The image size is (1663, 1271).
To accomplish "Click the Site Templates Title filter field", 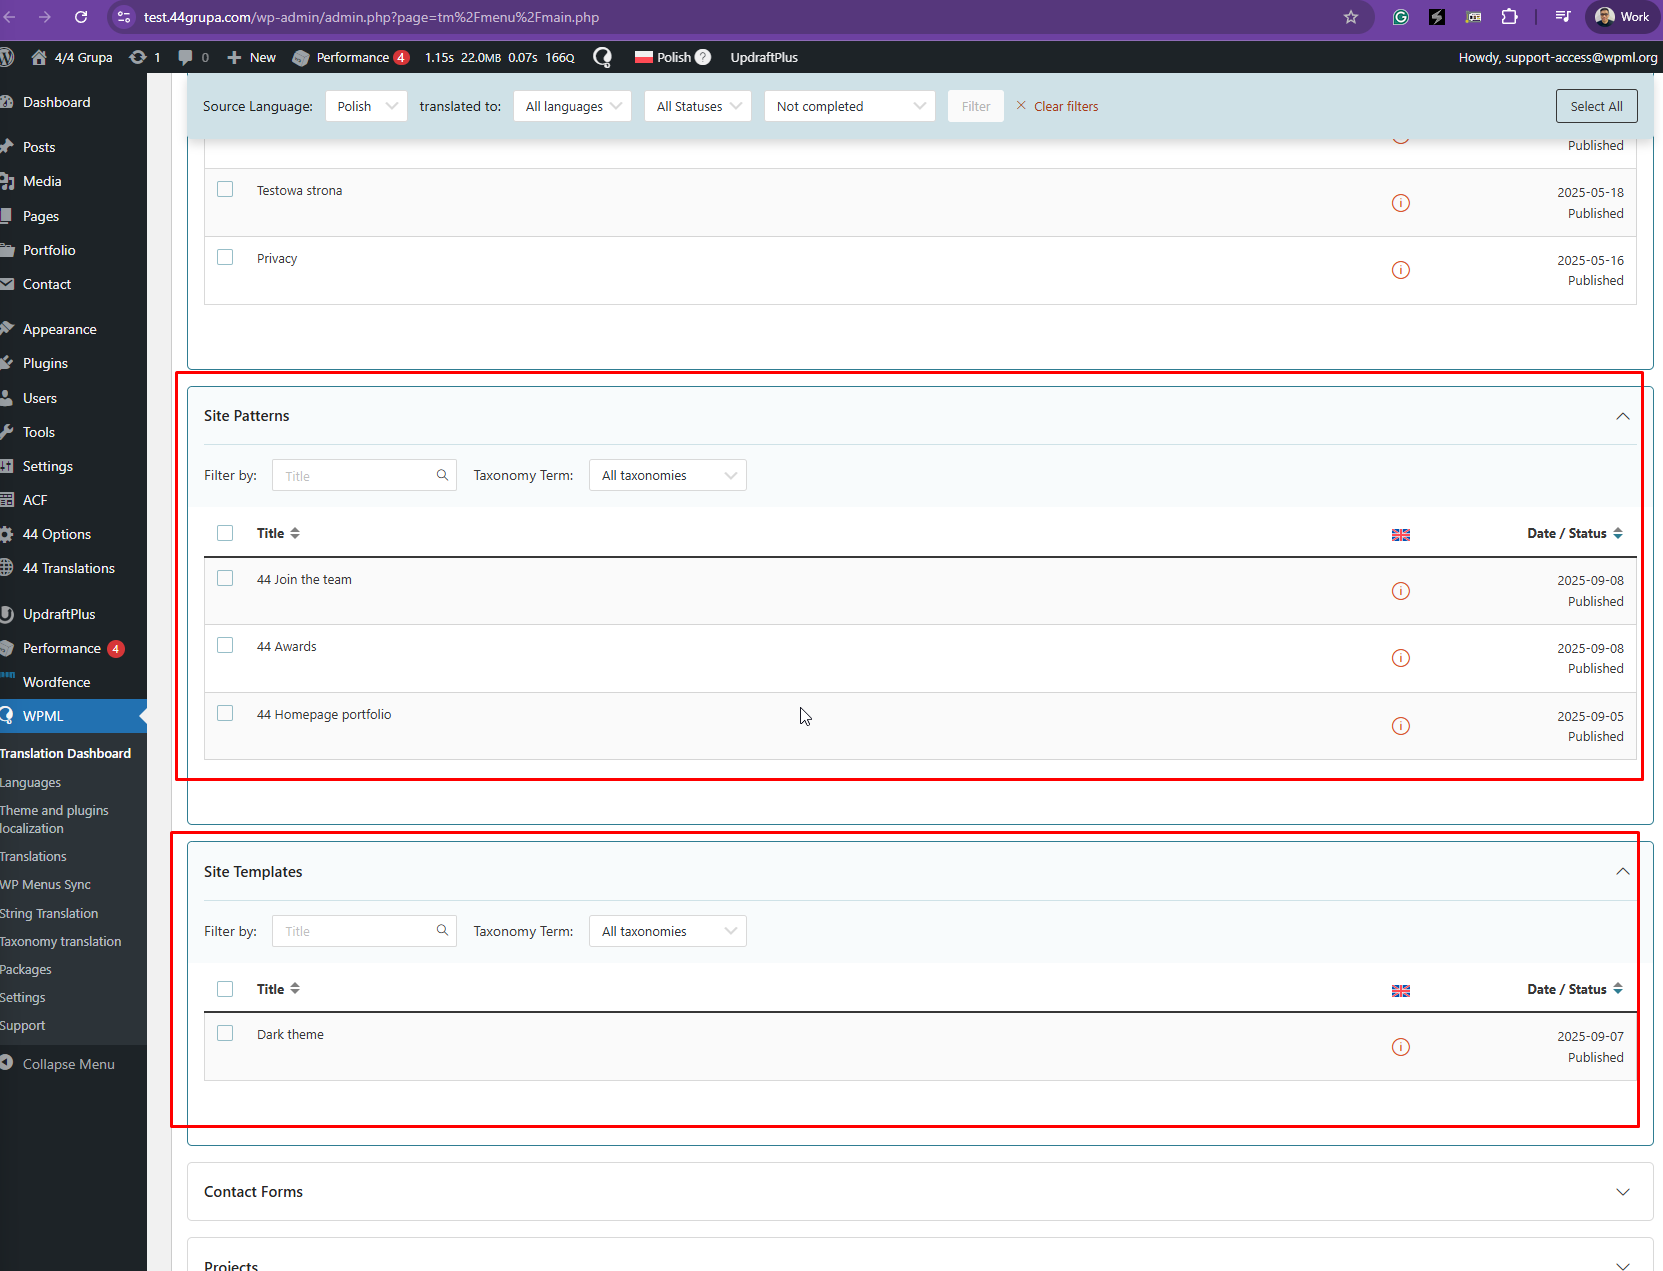I will coord(355,931).
